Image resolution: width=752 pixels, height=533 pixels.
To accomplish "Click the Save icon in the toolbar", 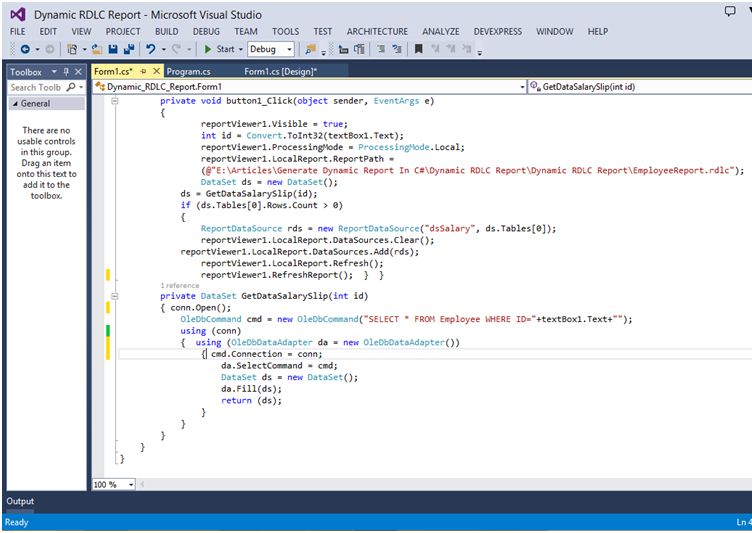I will 113,49.
